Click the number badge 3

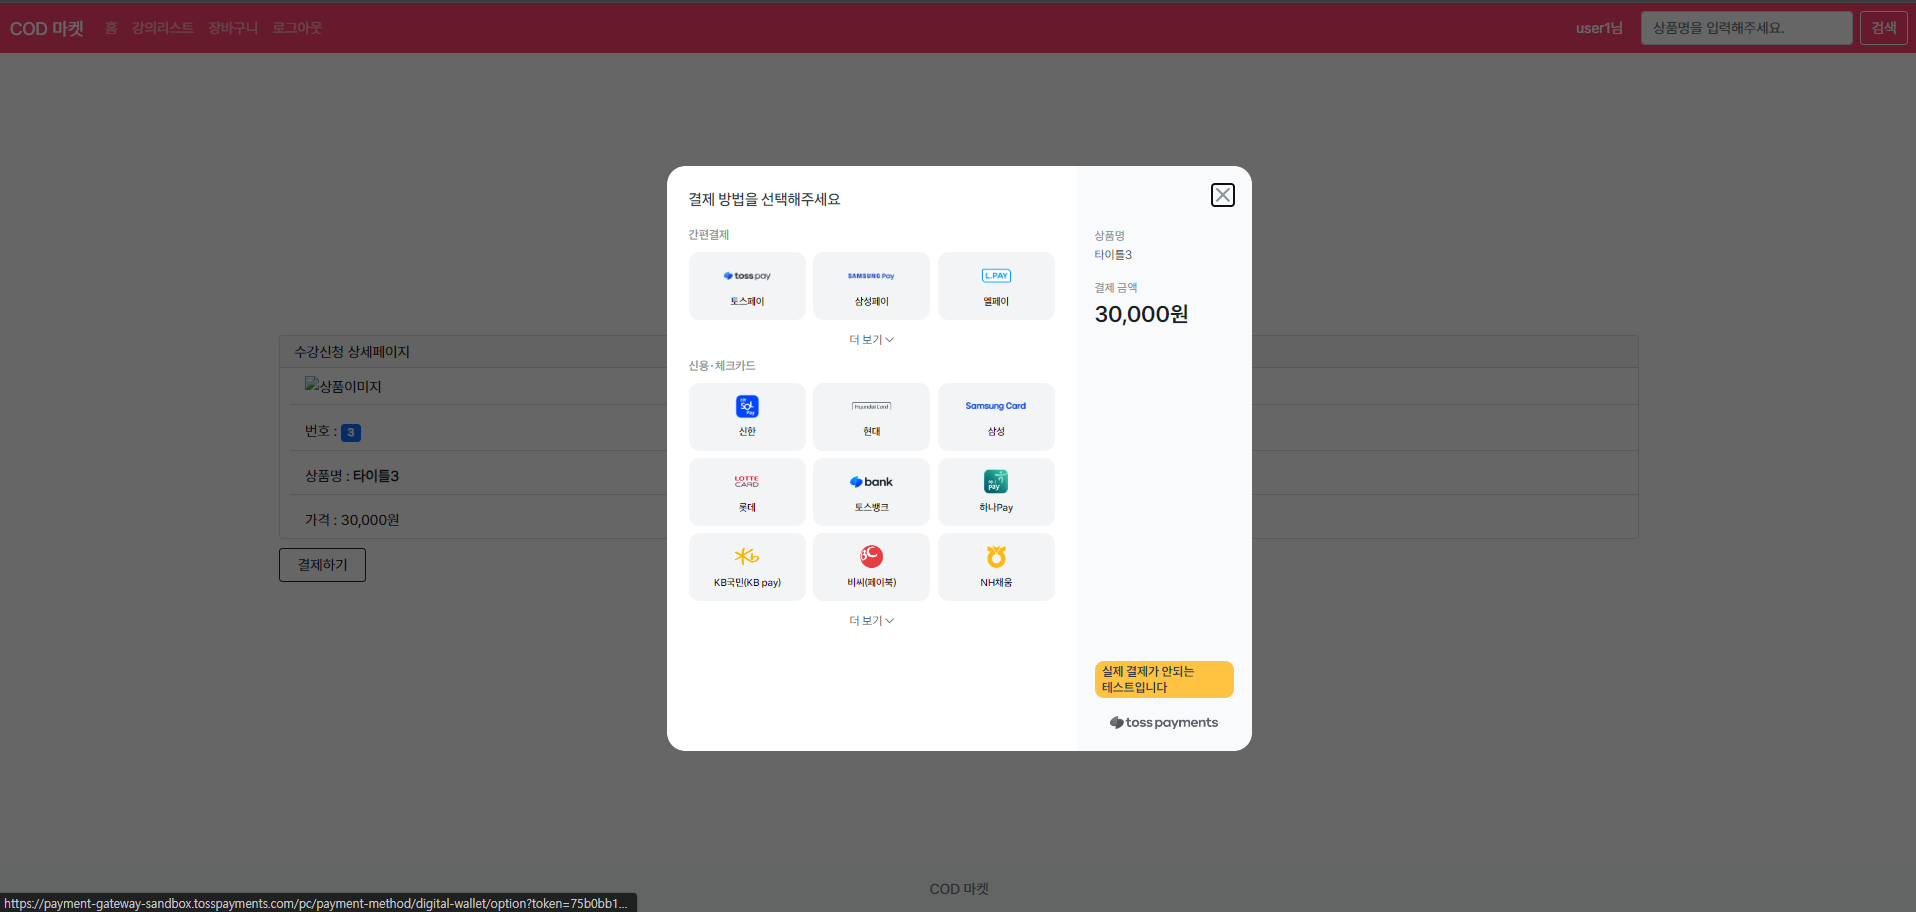[351, 433]
